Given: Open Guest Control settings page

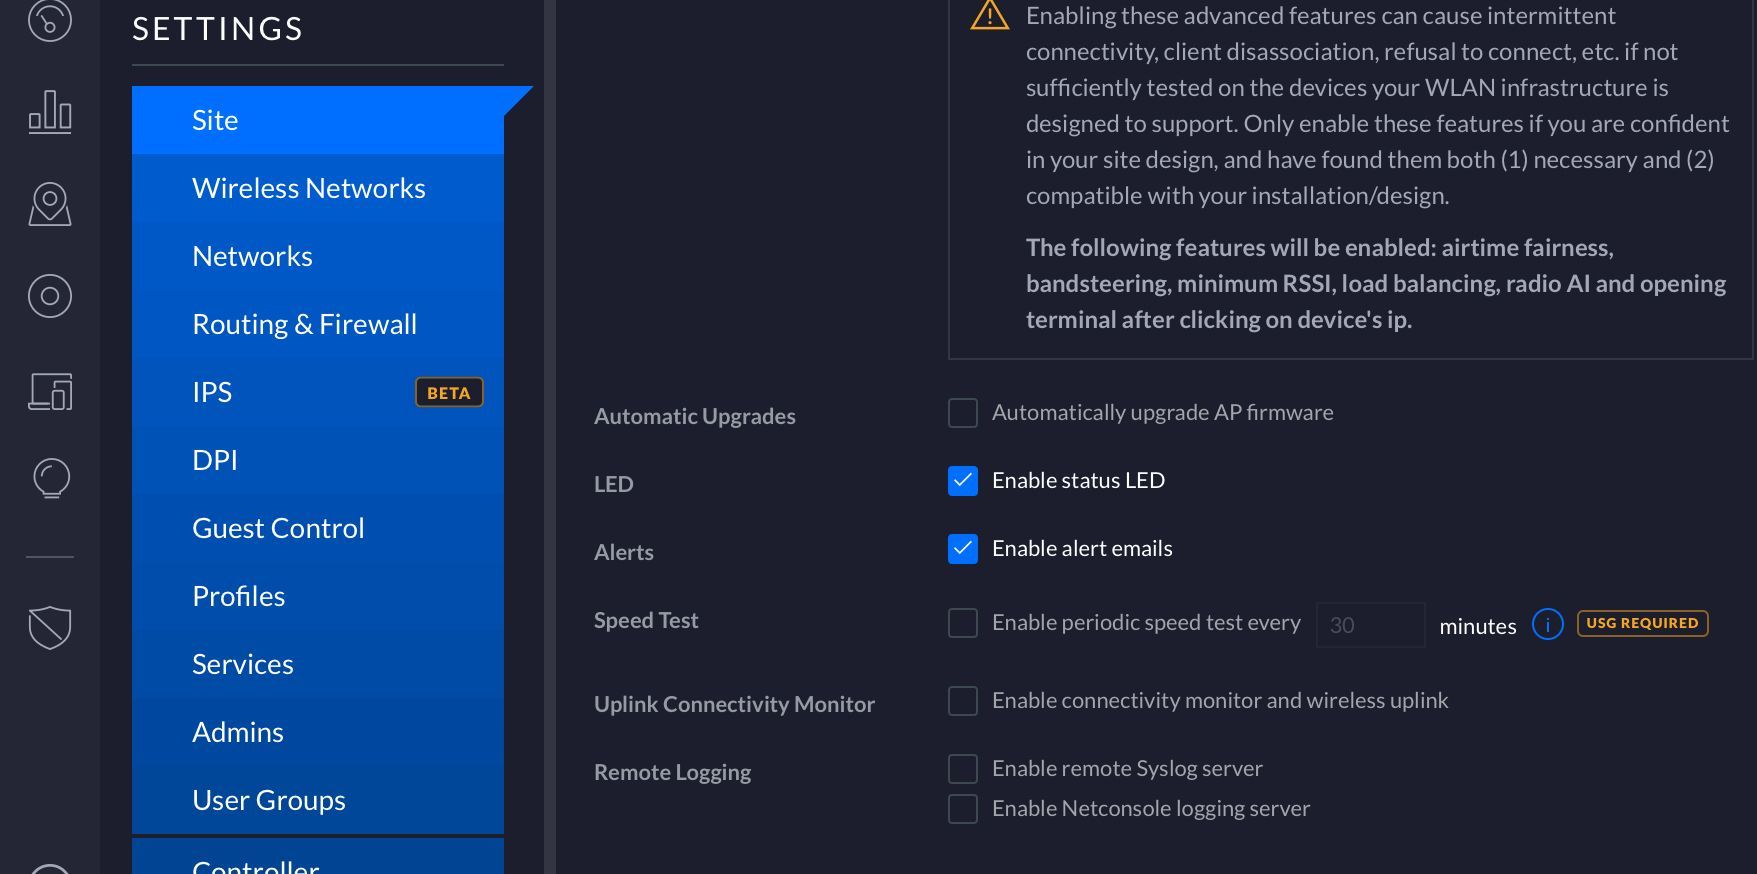Looking at the screenshot, I should click(x=278, y=528).
